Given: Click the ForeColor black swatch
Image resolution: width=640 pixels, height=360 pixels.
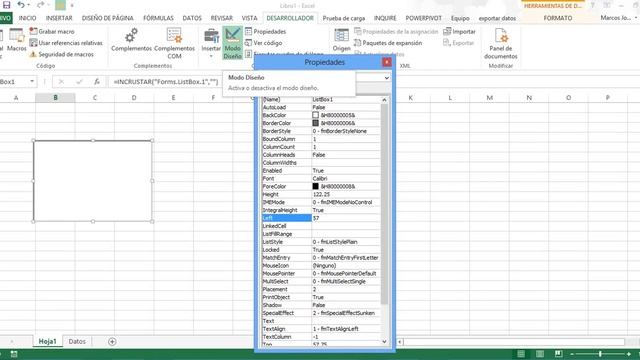Looking at the screenshot, I should [316, 186].
